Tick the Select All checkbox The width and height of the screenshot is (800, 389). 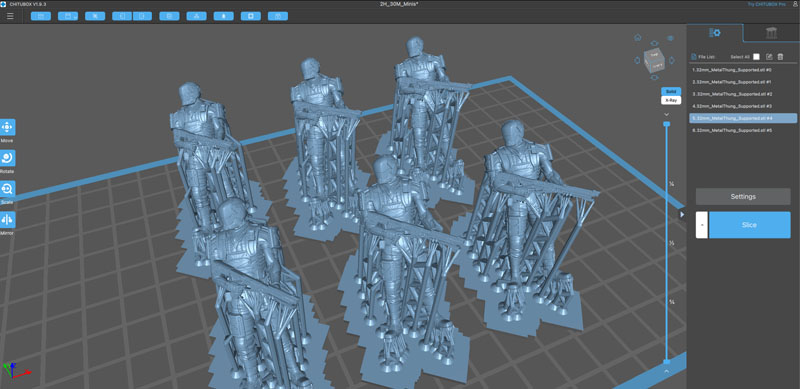coord(756,57)
